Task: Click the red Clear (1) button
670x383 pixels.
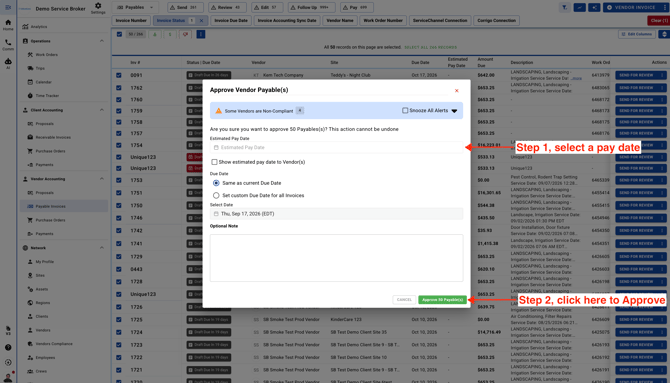Action: point(658,21)
